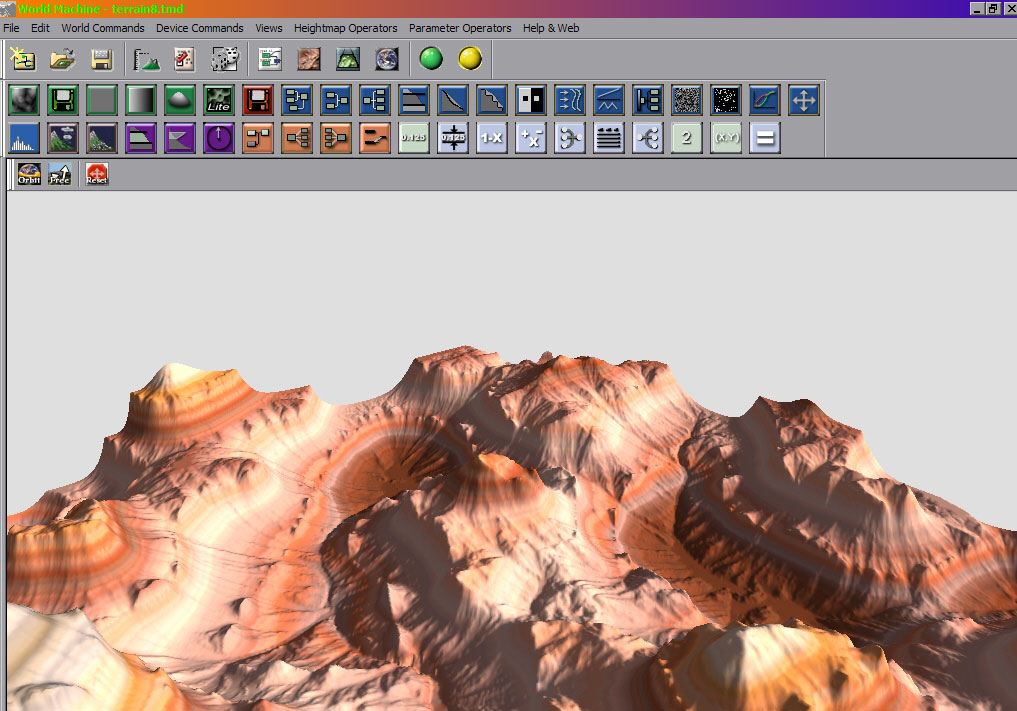Select the purple clock device icon
Viewport: 1017px width, 711px height.
(219, 138)
